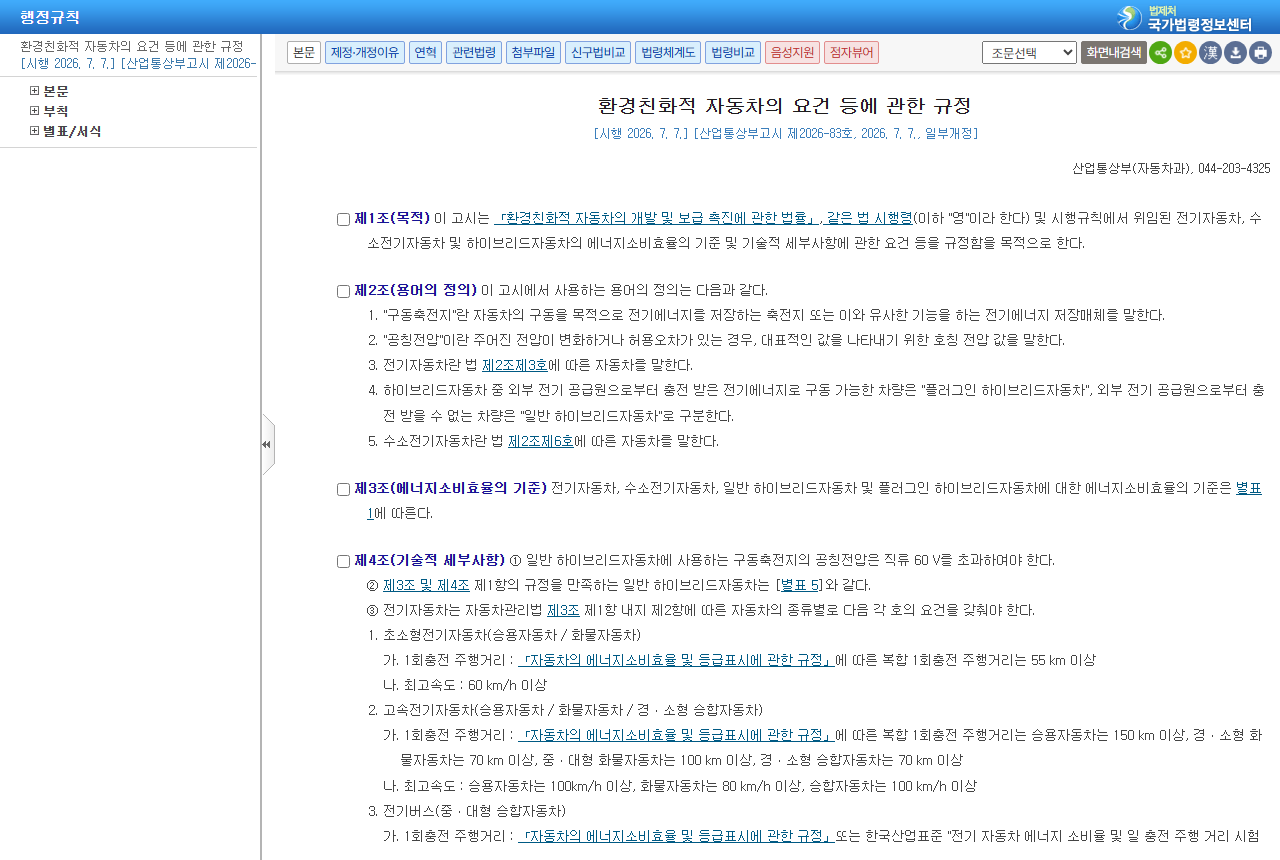1280x860 pixels.
Task: Go to the 관련법령 tab
Action: tap(474, 53)
